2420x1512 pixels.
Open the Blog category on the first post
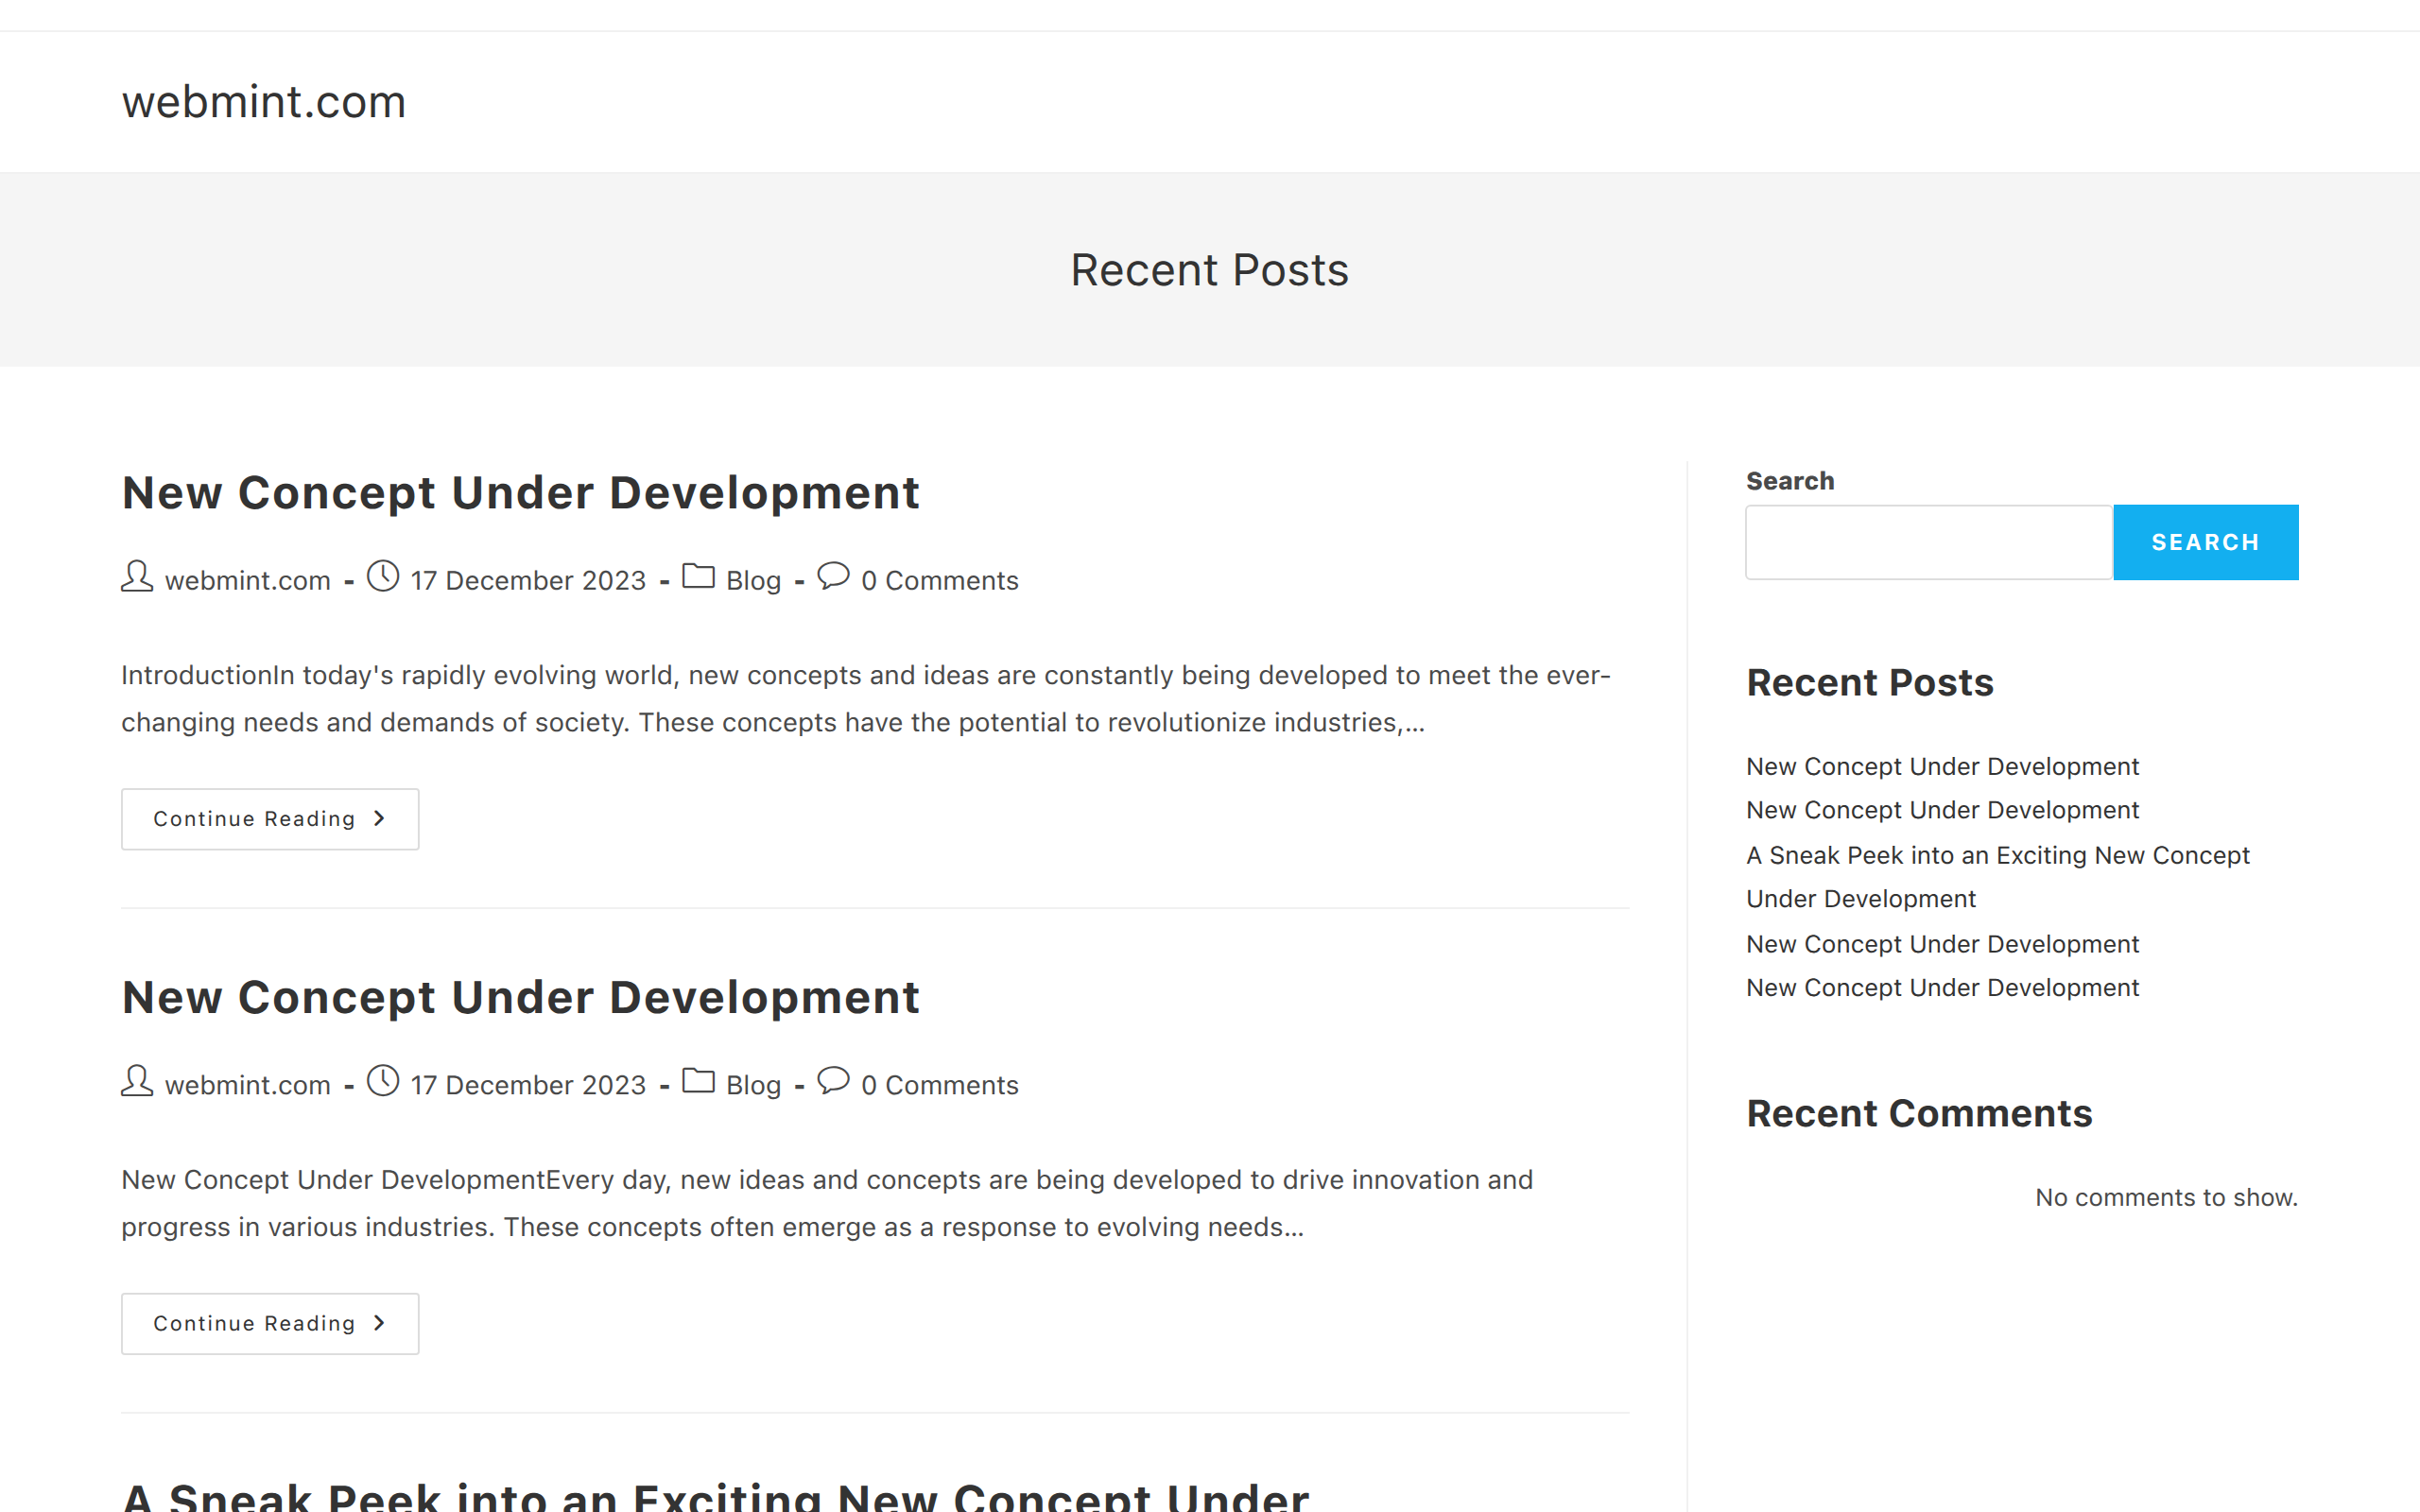click(x=753, y=581)
